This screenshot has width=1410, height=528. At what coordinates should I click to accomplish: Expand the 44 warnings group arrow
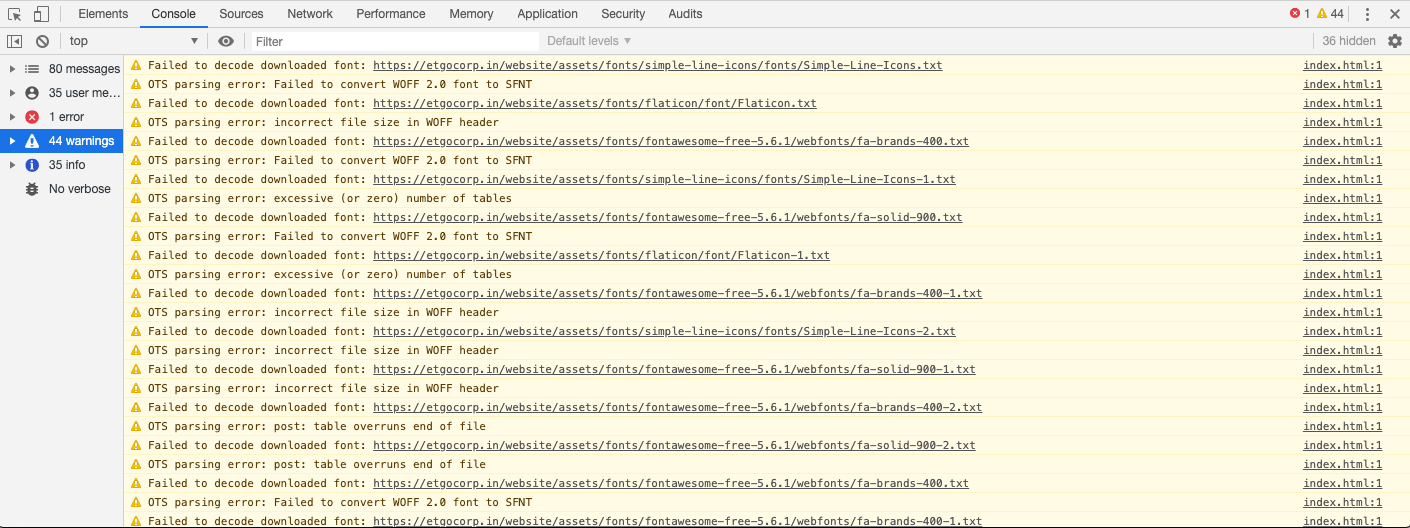tap(12, 141)
